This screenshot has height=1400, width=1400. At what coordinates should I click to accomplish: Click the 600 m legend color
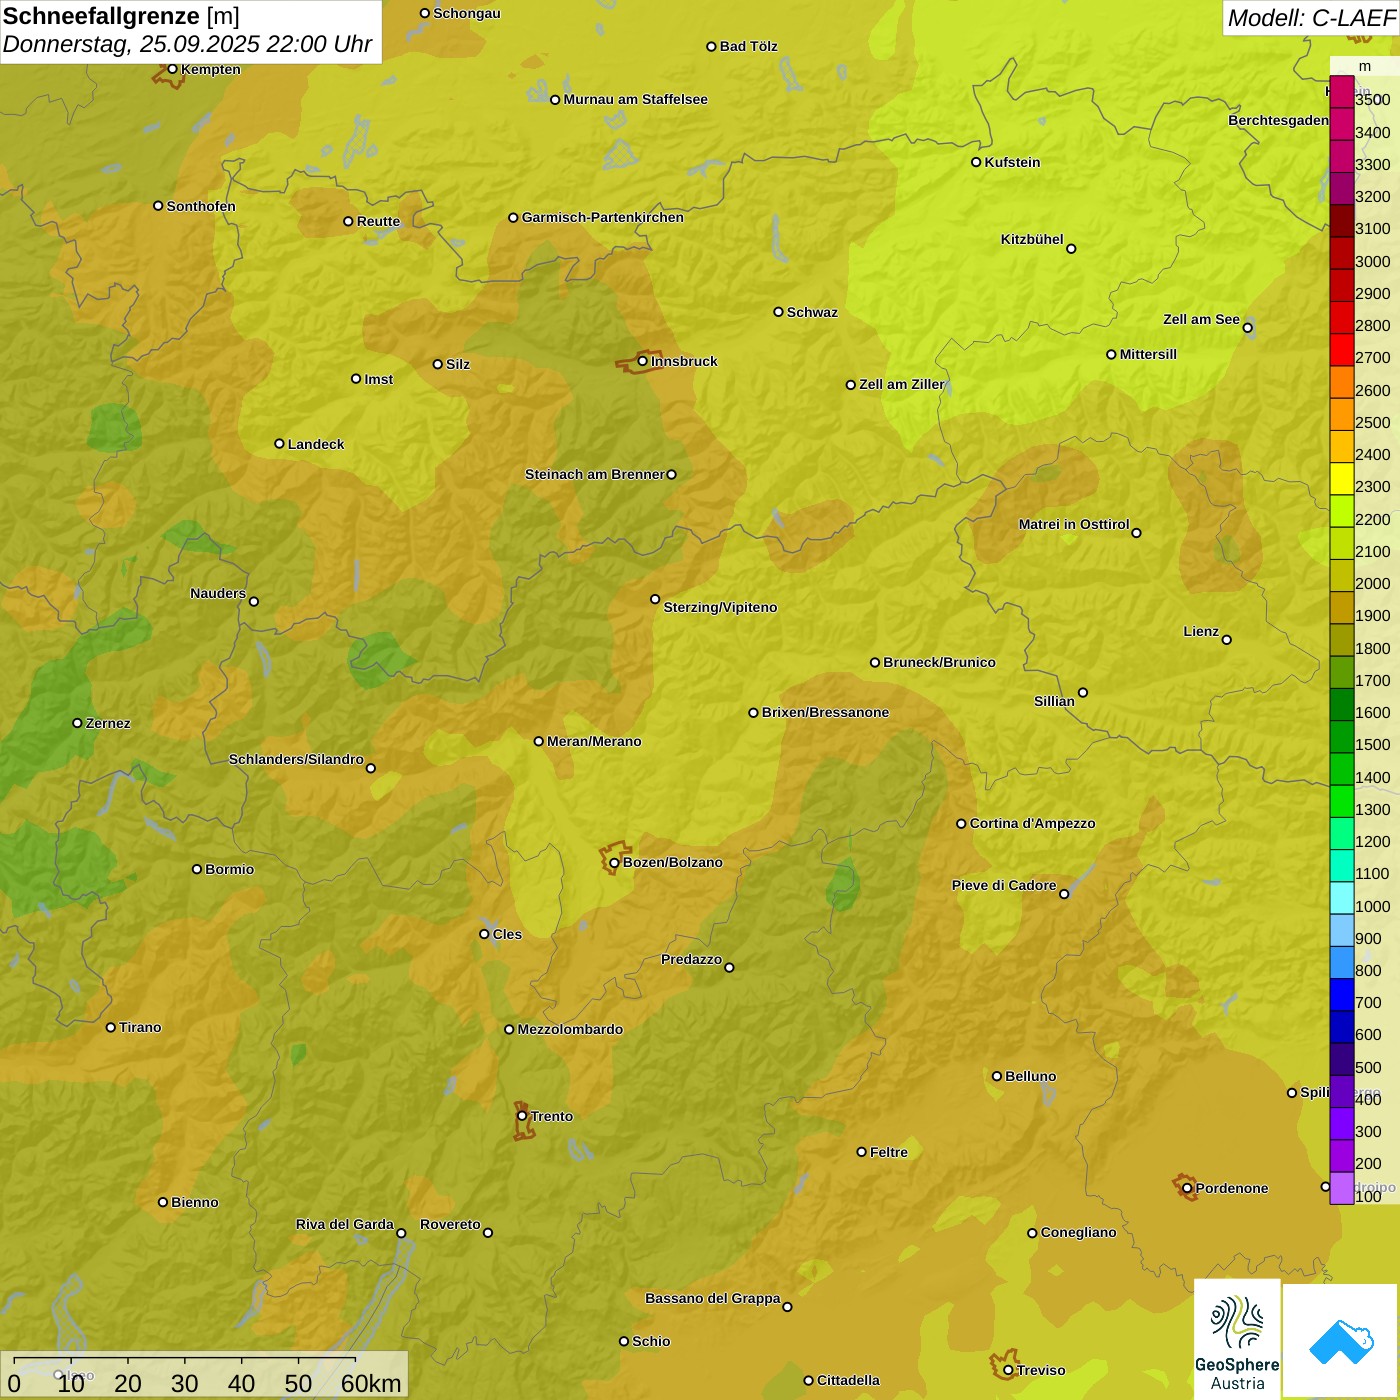point(1342,1027)
